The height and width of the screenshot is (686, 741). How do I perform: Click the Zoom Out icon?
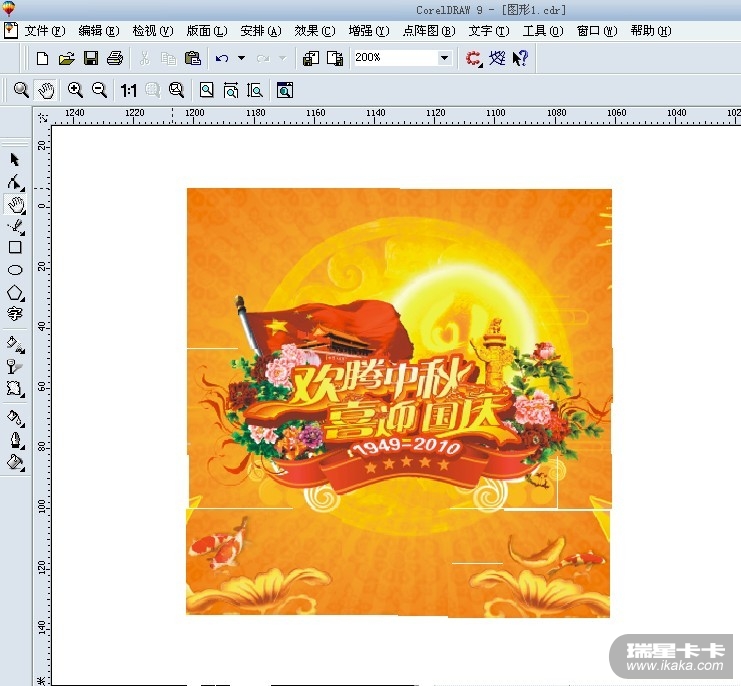(x=99, y=90)
